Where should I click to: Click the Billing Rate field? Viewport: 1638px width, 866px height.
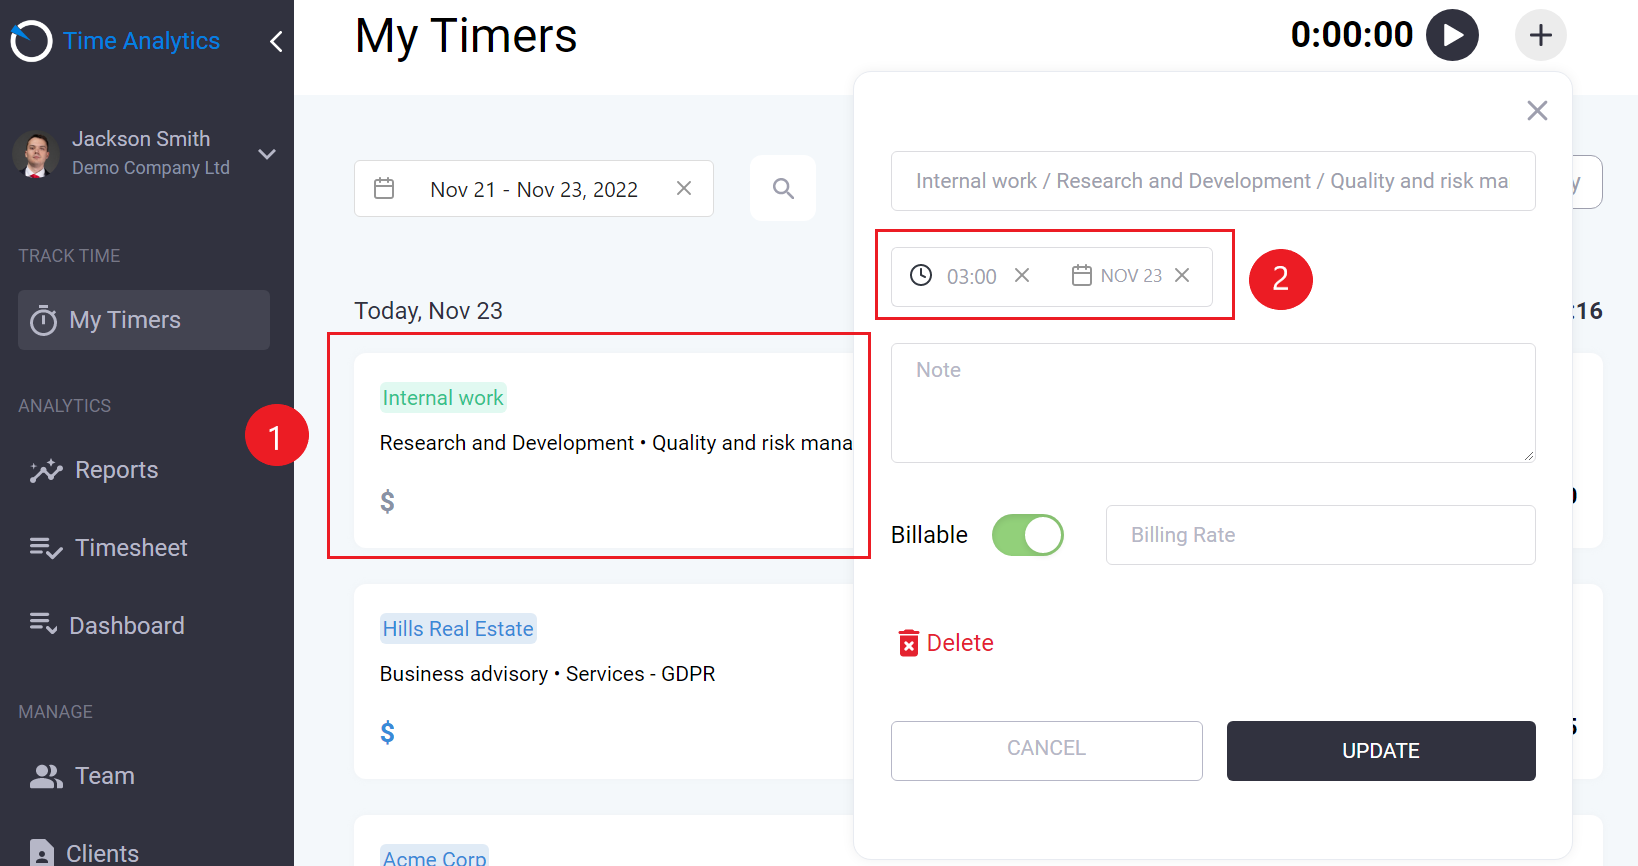pyautogui.click(x=1320, y=535)
